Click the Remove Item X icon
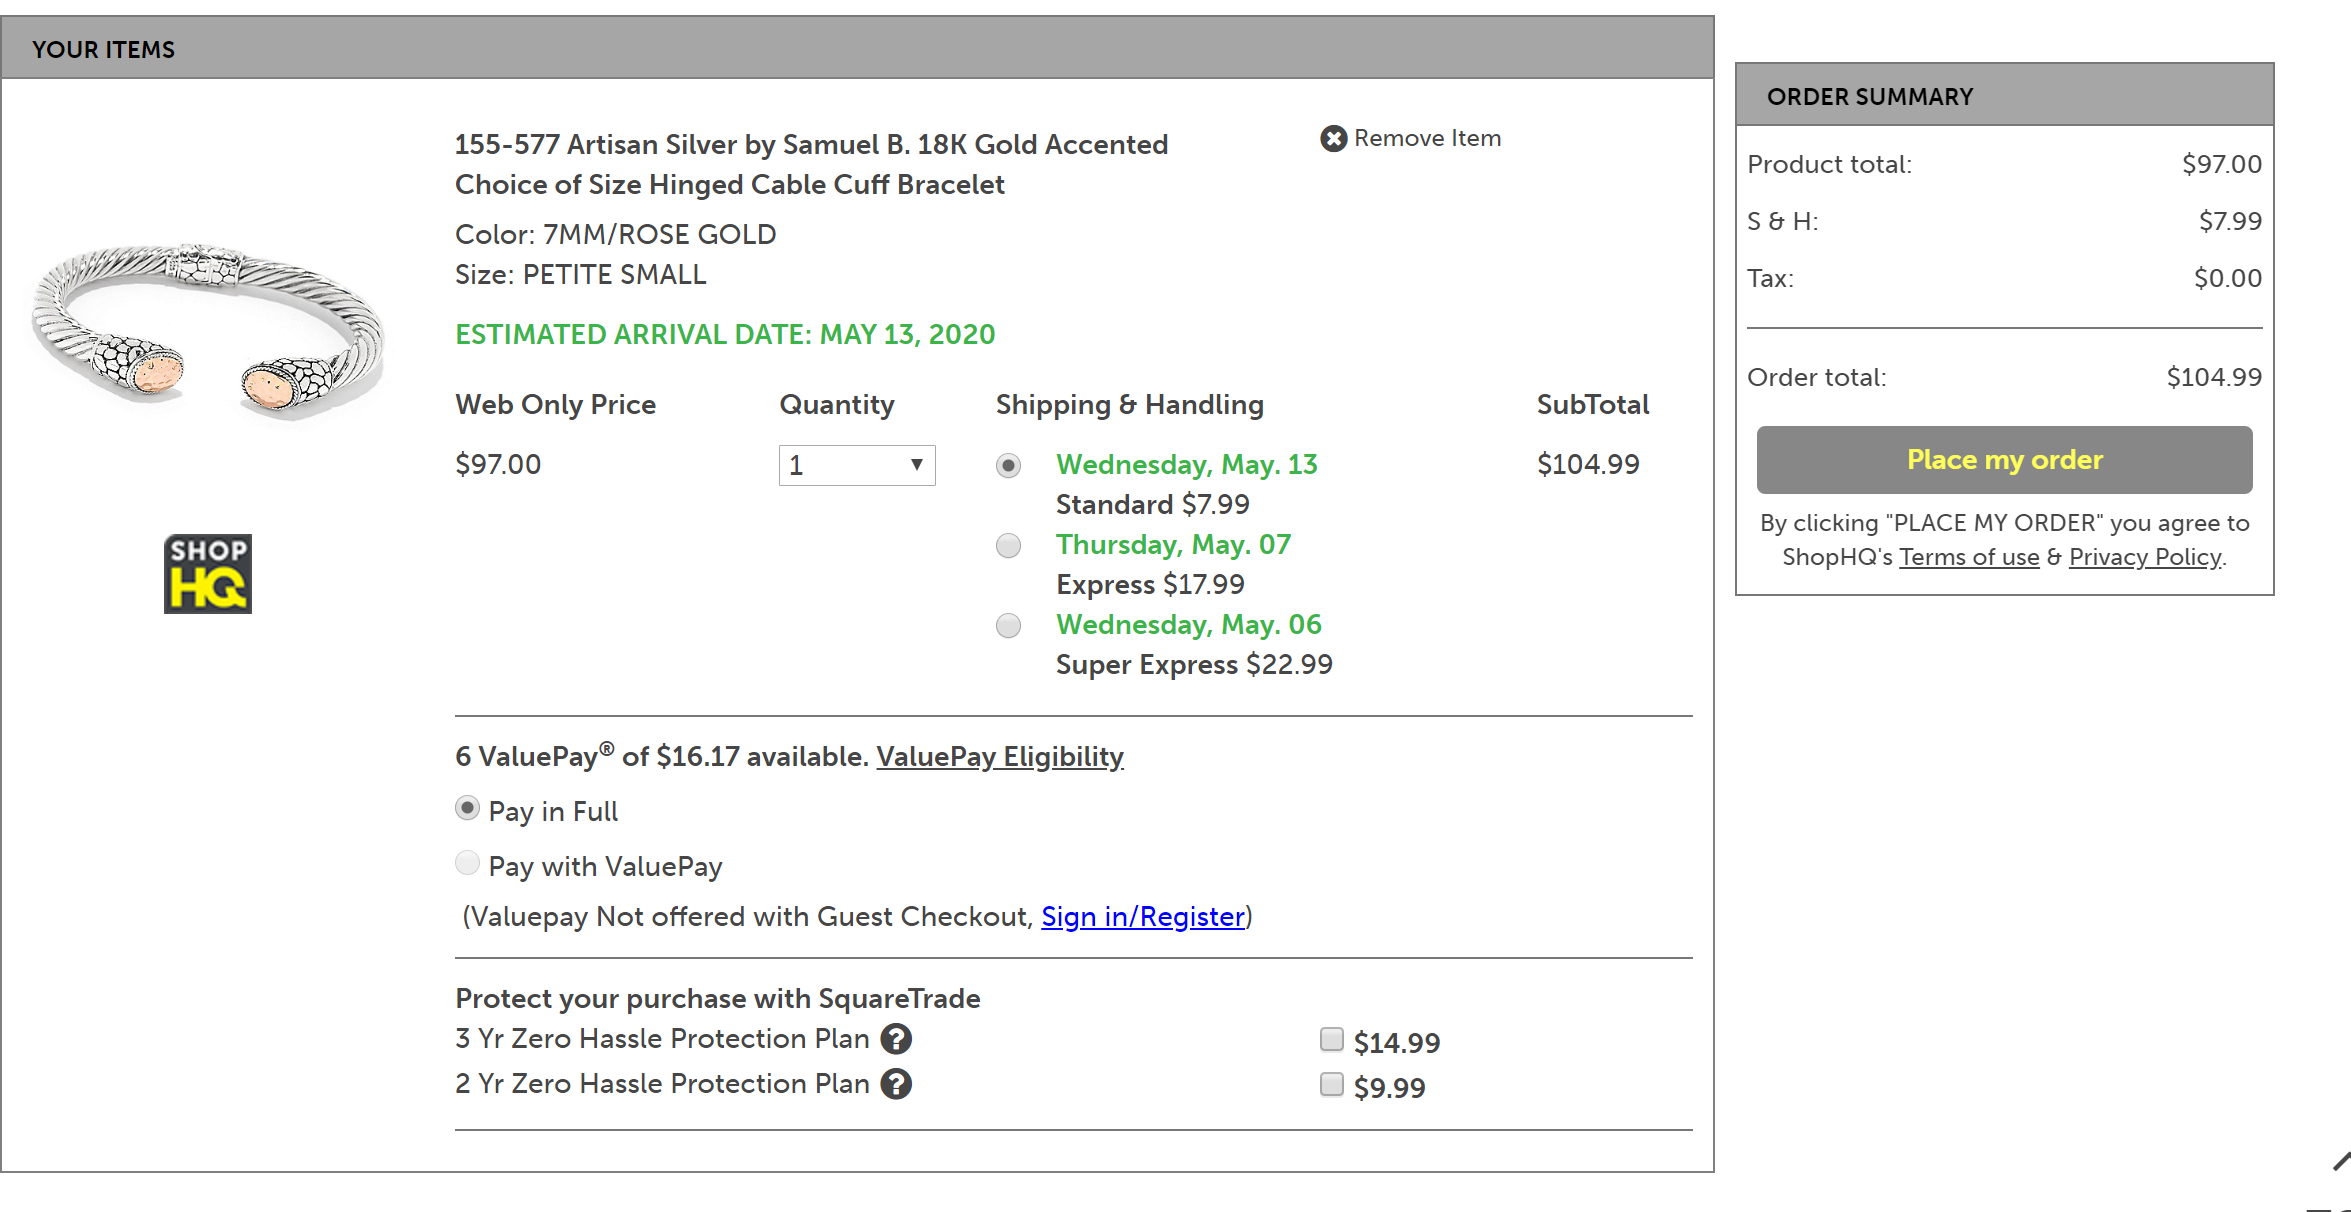This screenshot has height=1212, width=2351. click(x=1333, y=138)
